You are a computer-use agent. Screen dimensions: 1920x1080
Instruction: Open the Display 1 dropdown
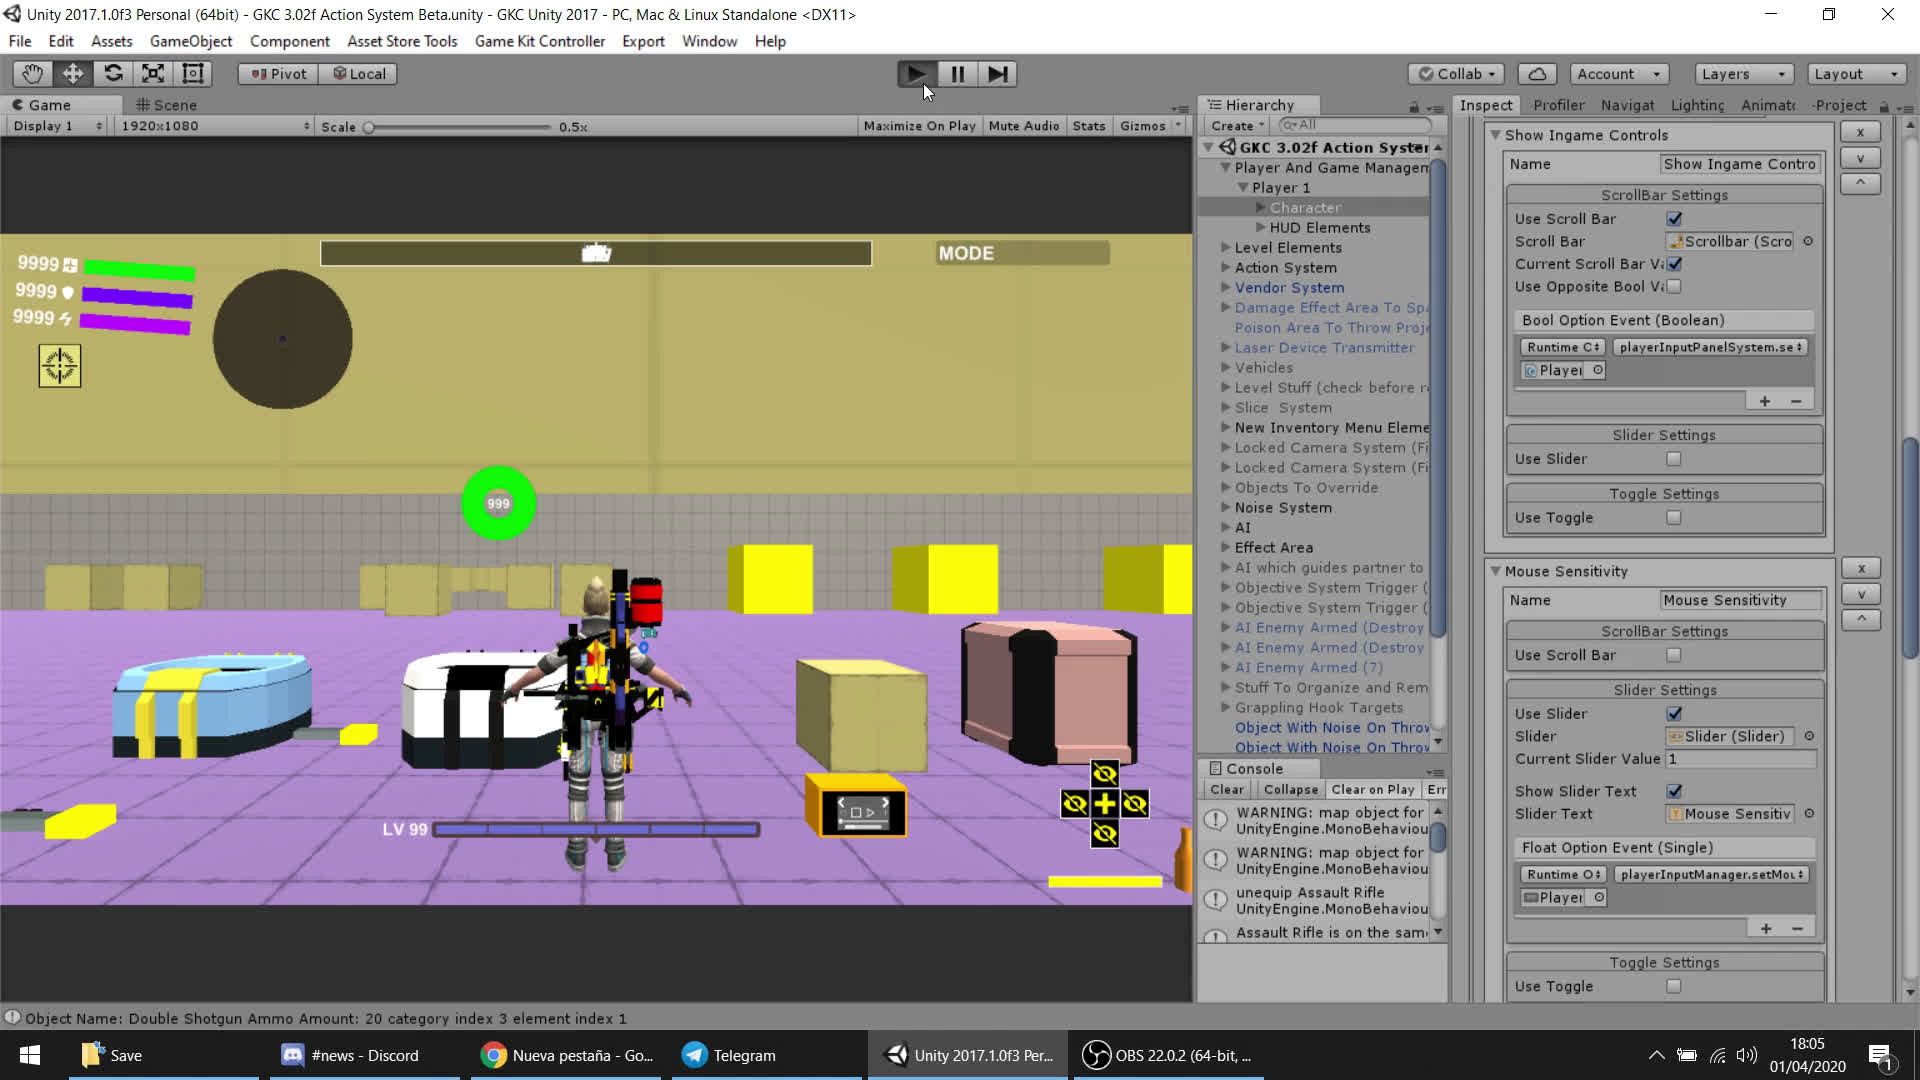[57, 126]
